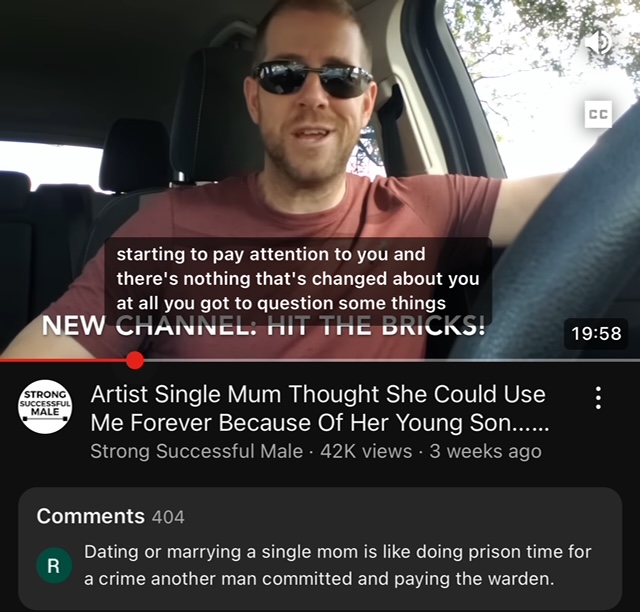Viewport: 640px width, 612px height.
Task: Open the Strong Successful Male channel avatar
Action: [x=45, y=407]
